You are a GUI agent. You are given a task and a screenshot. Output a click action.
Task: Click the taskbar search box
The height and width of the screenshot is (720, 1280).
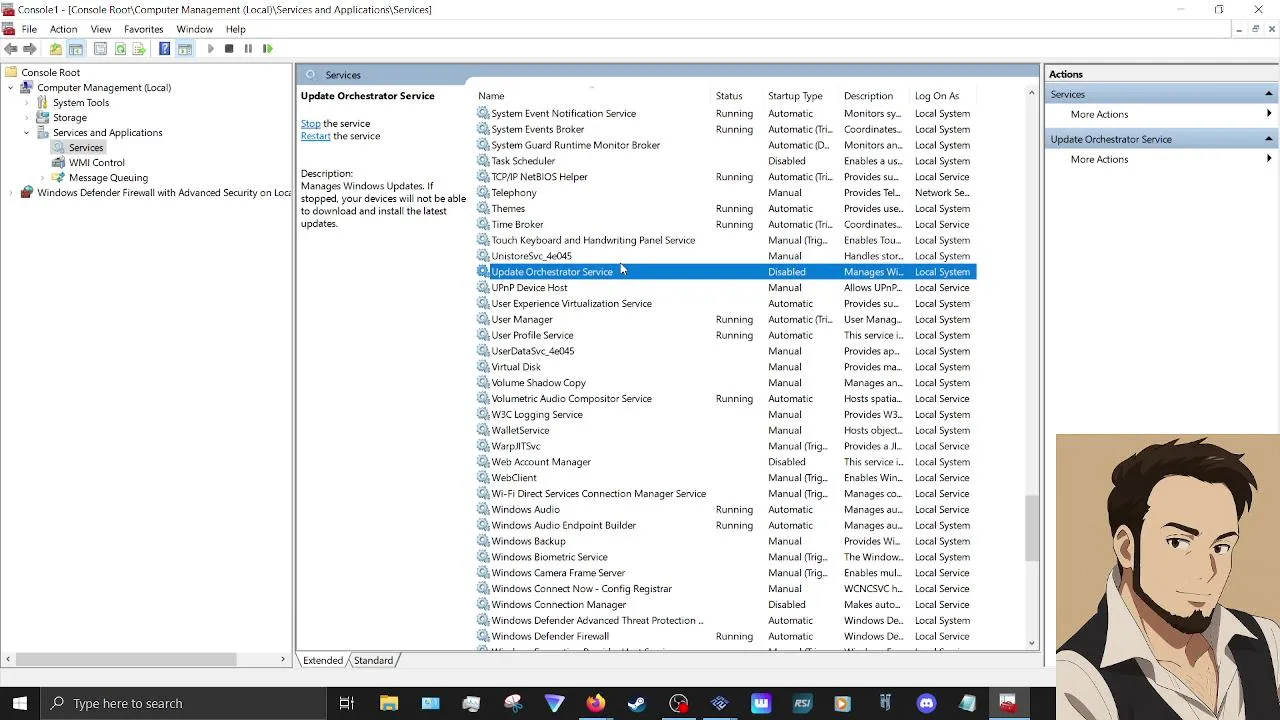tap(183, 703)
